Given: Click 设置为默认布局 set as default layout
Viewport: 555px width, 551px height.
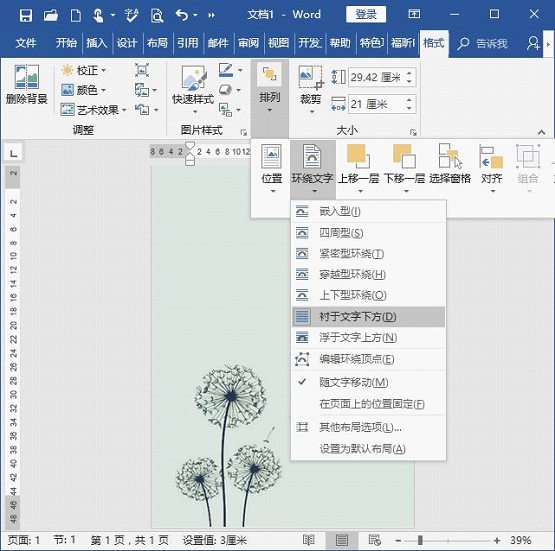Looking at the screenshot, I should (368, 449).
